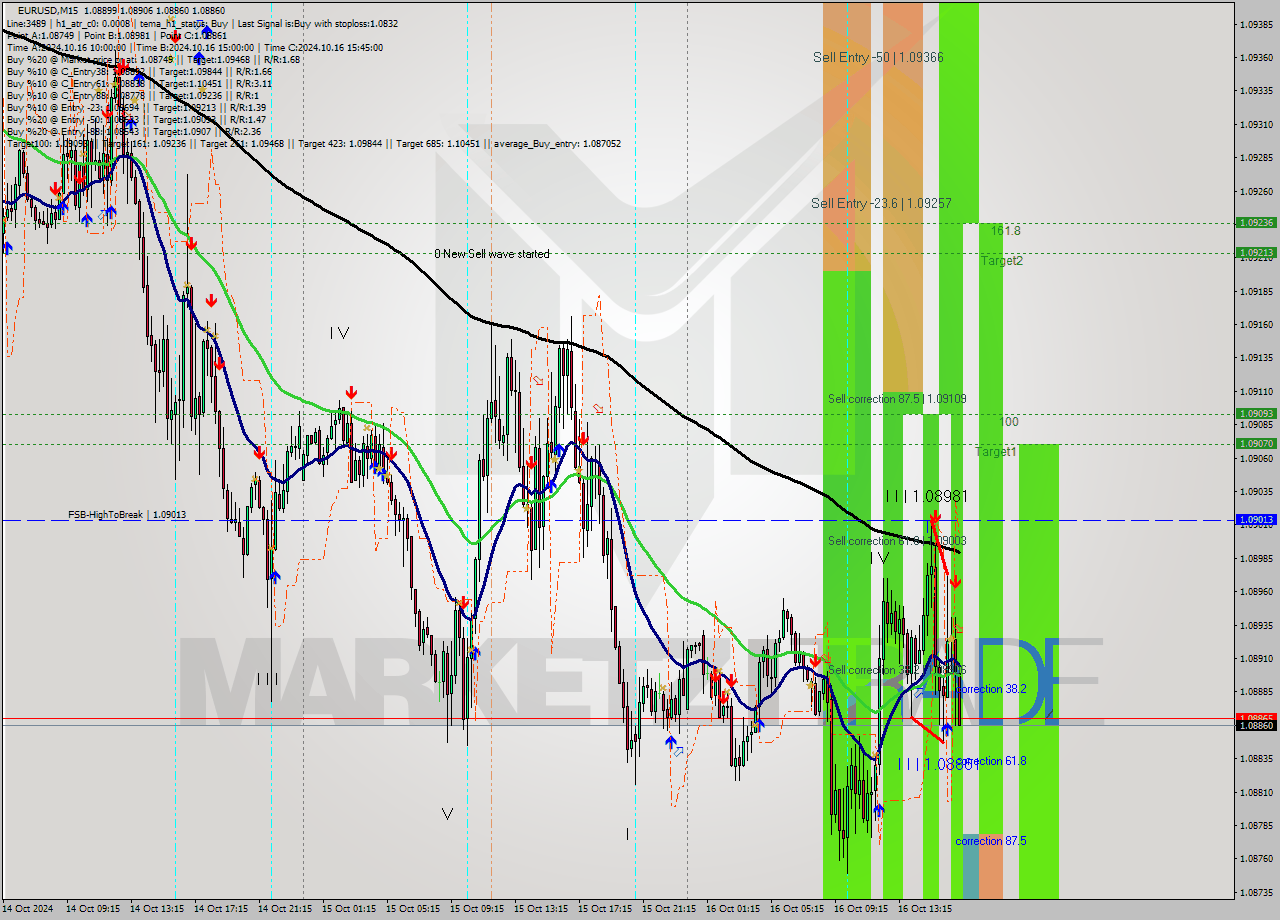
Task: Select the 'Sell correction 87.5 | 1.09109' label
Action: 897,399
